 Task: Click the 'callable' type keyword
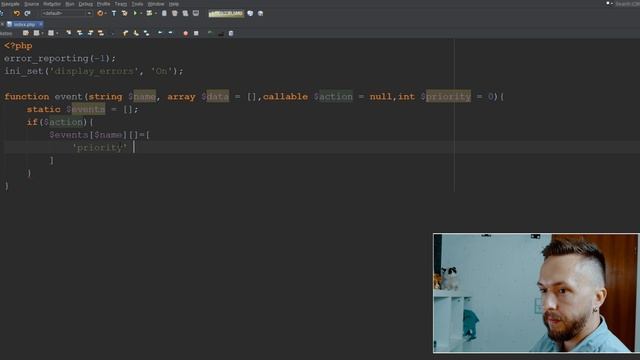tap(285, 96)
